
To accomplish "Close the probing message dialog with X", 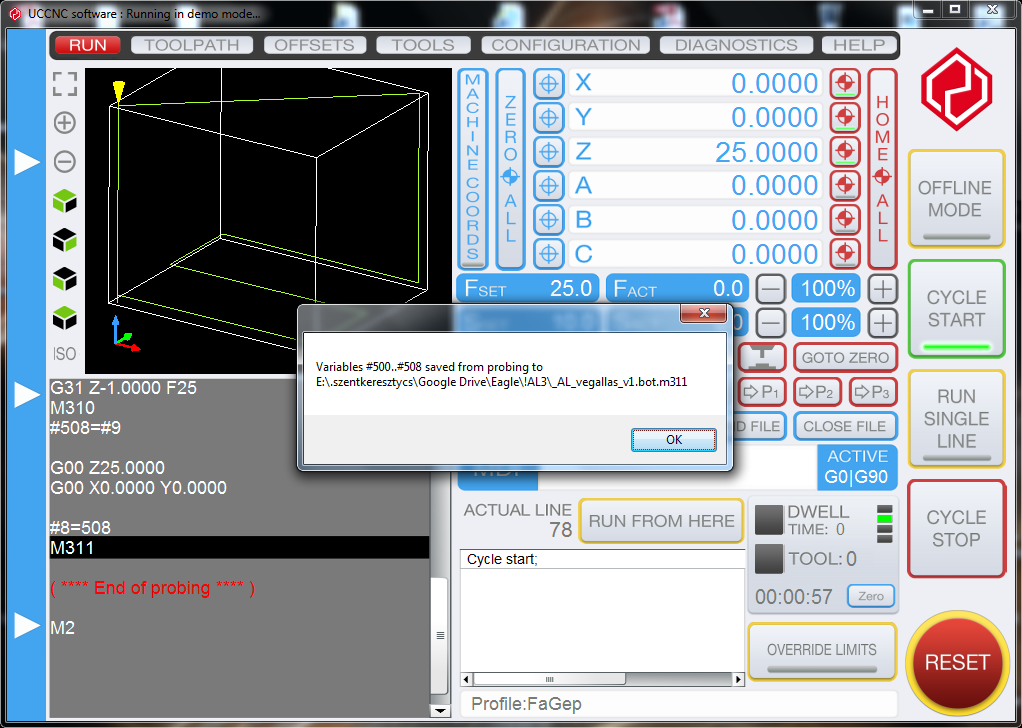I will coord(703,313).
